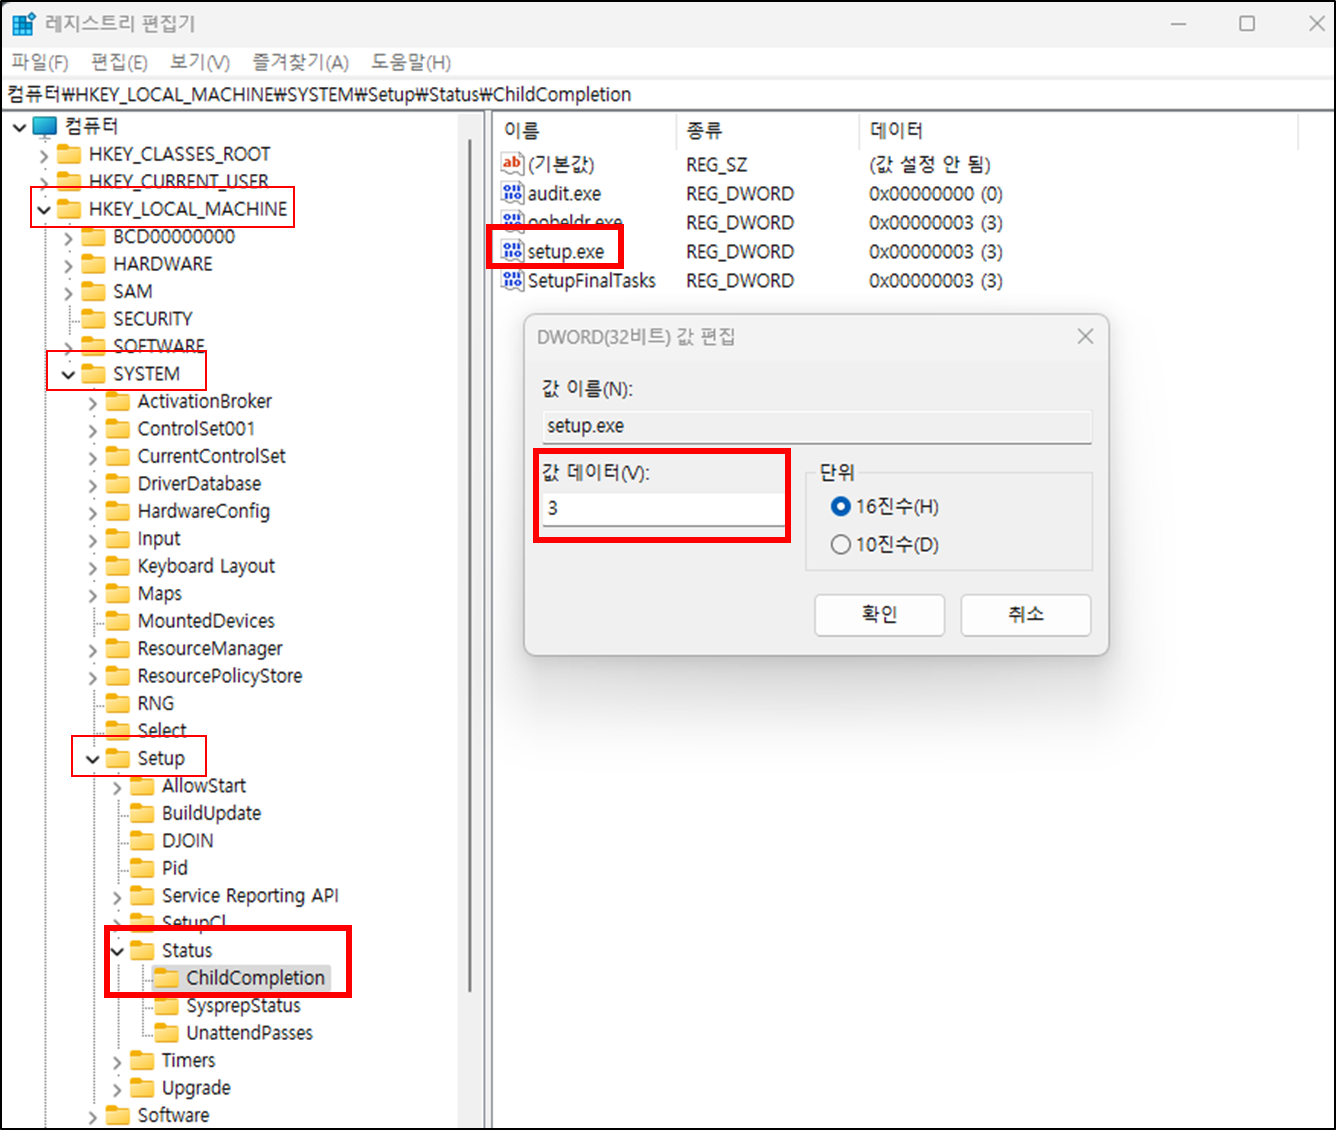Click the 값 이름(N) field showing setup.exe

click(817, 426)
